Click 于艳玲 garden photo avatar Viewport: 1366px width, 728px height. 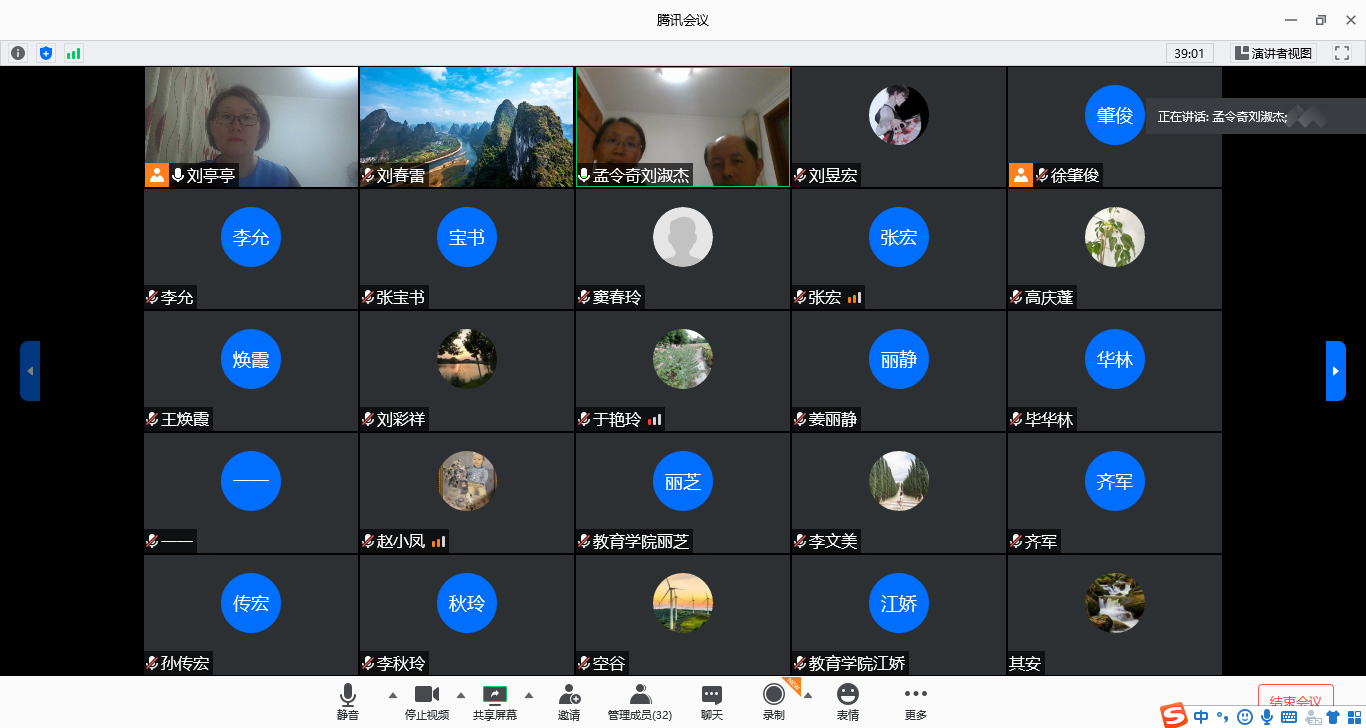pyautogui.click(x=683, y=359)
